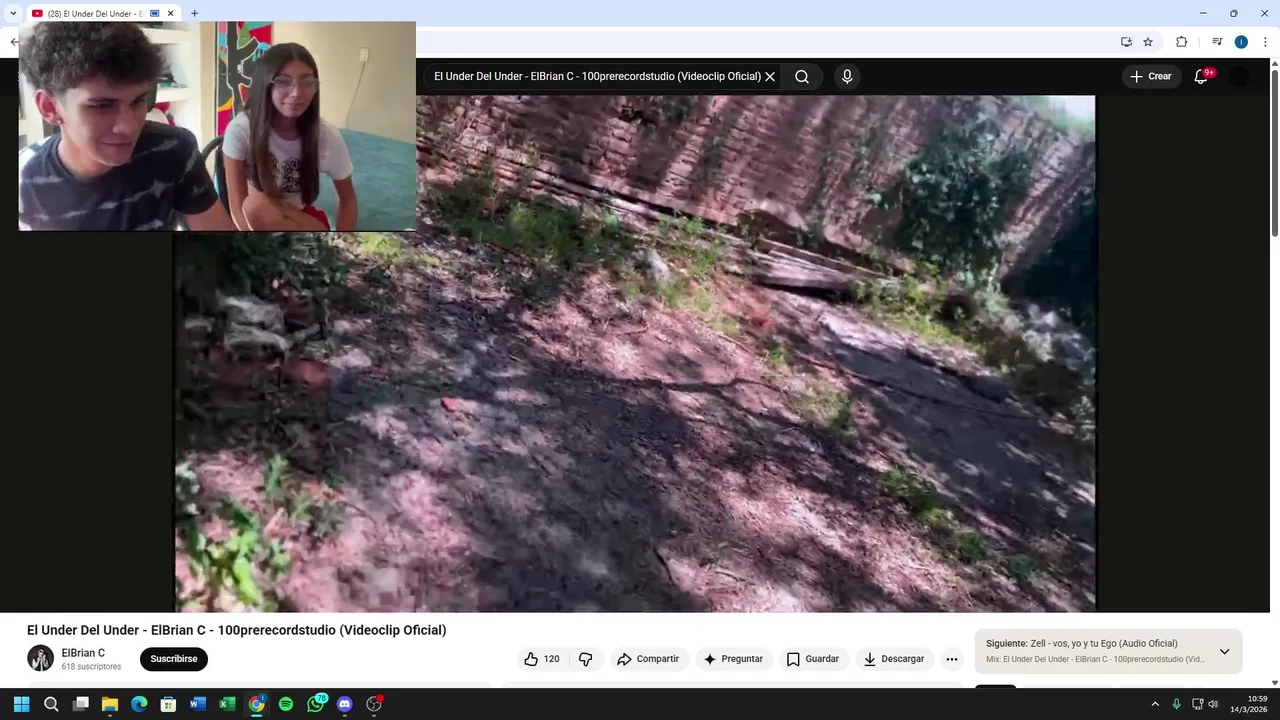Open Windows taskbar search
Screen dimensions: 1280x720
[x=51, y=704]
